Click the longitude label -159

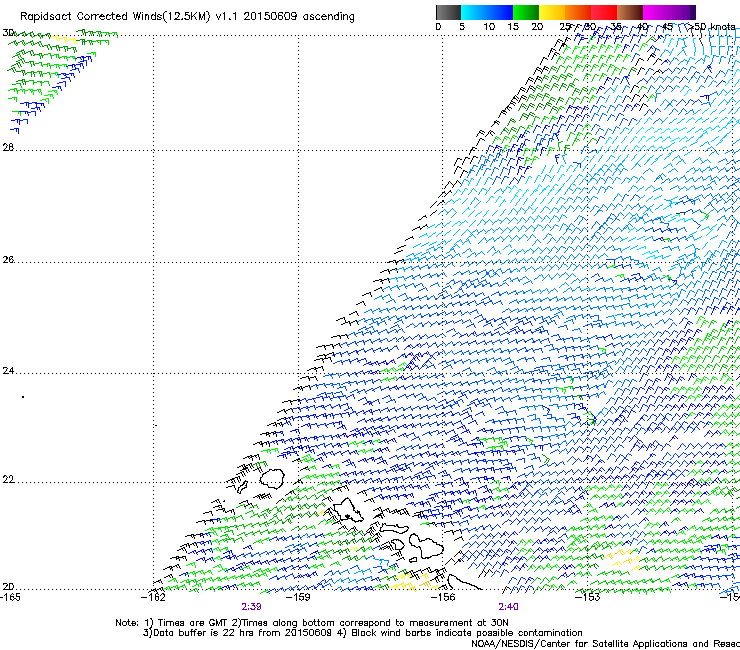point(298,597)
